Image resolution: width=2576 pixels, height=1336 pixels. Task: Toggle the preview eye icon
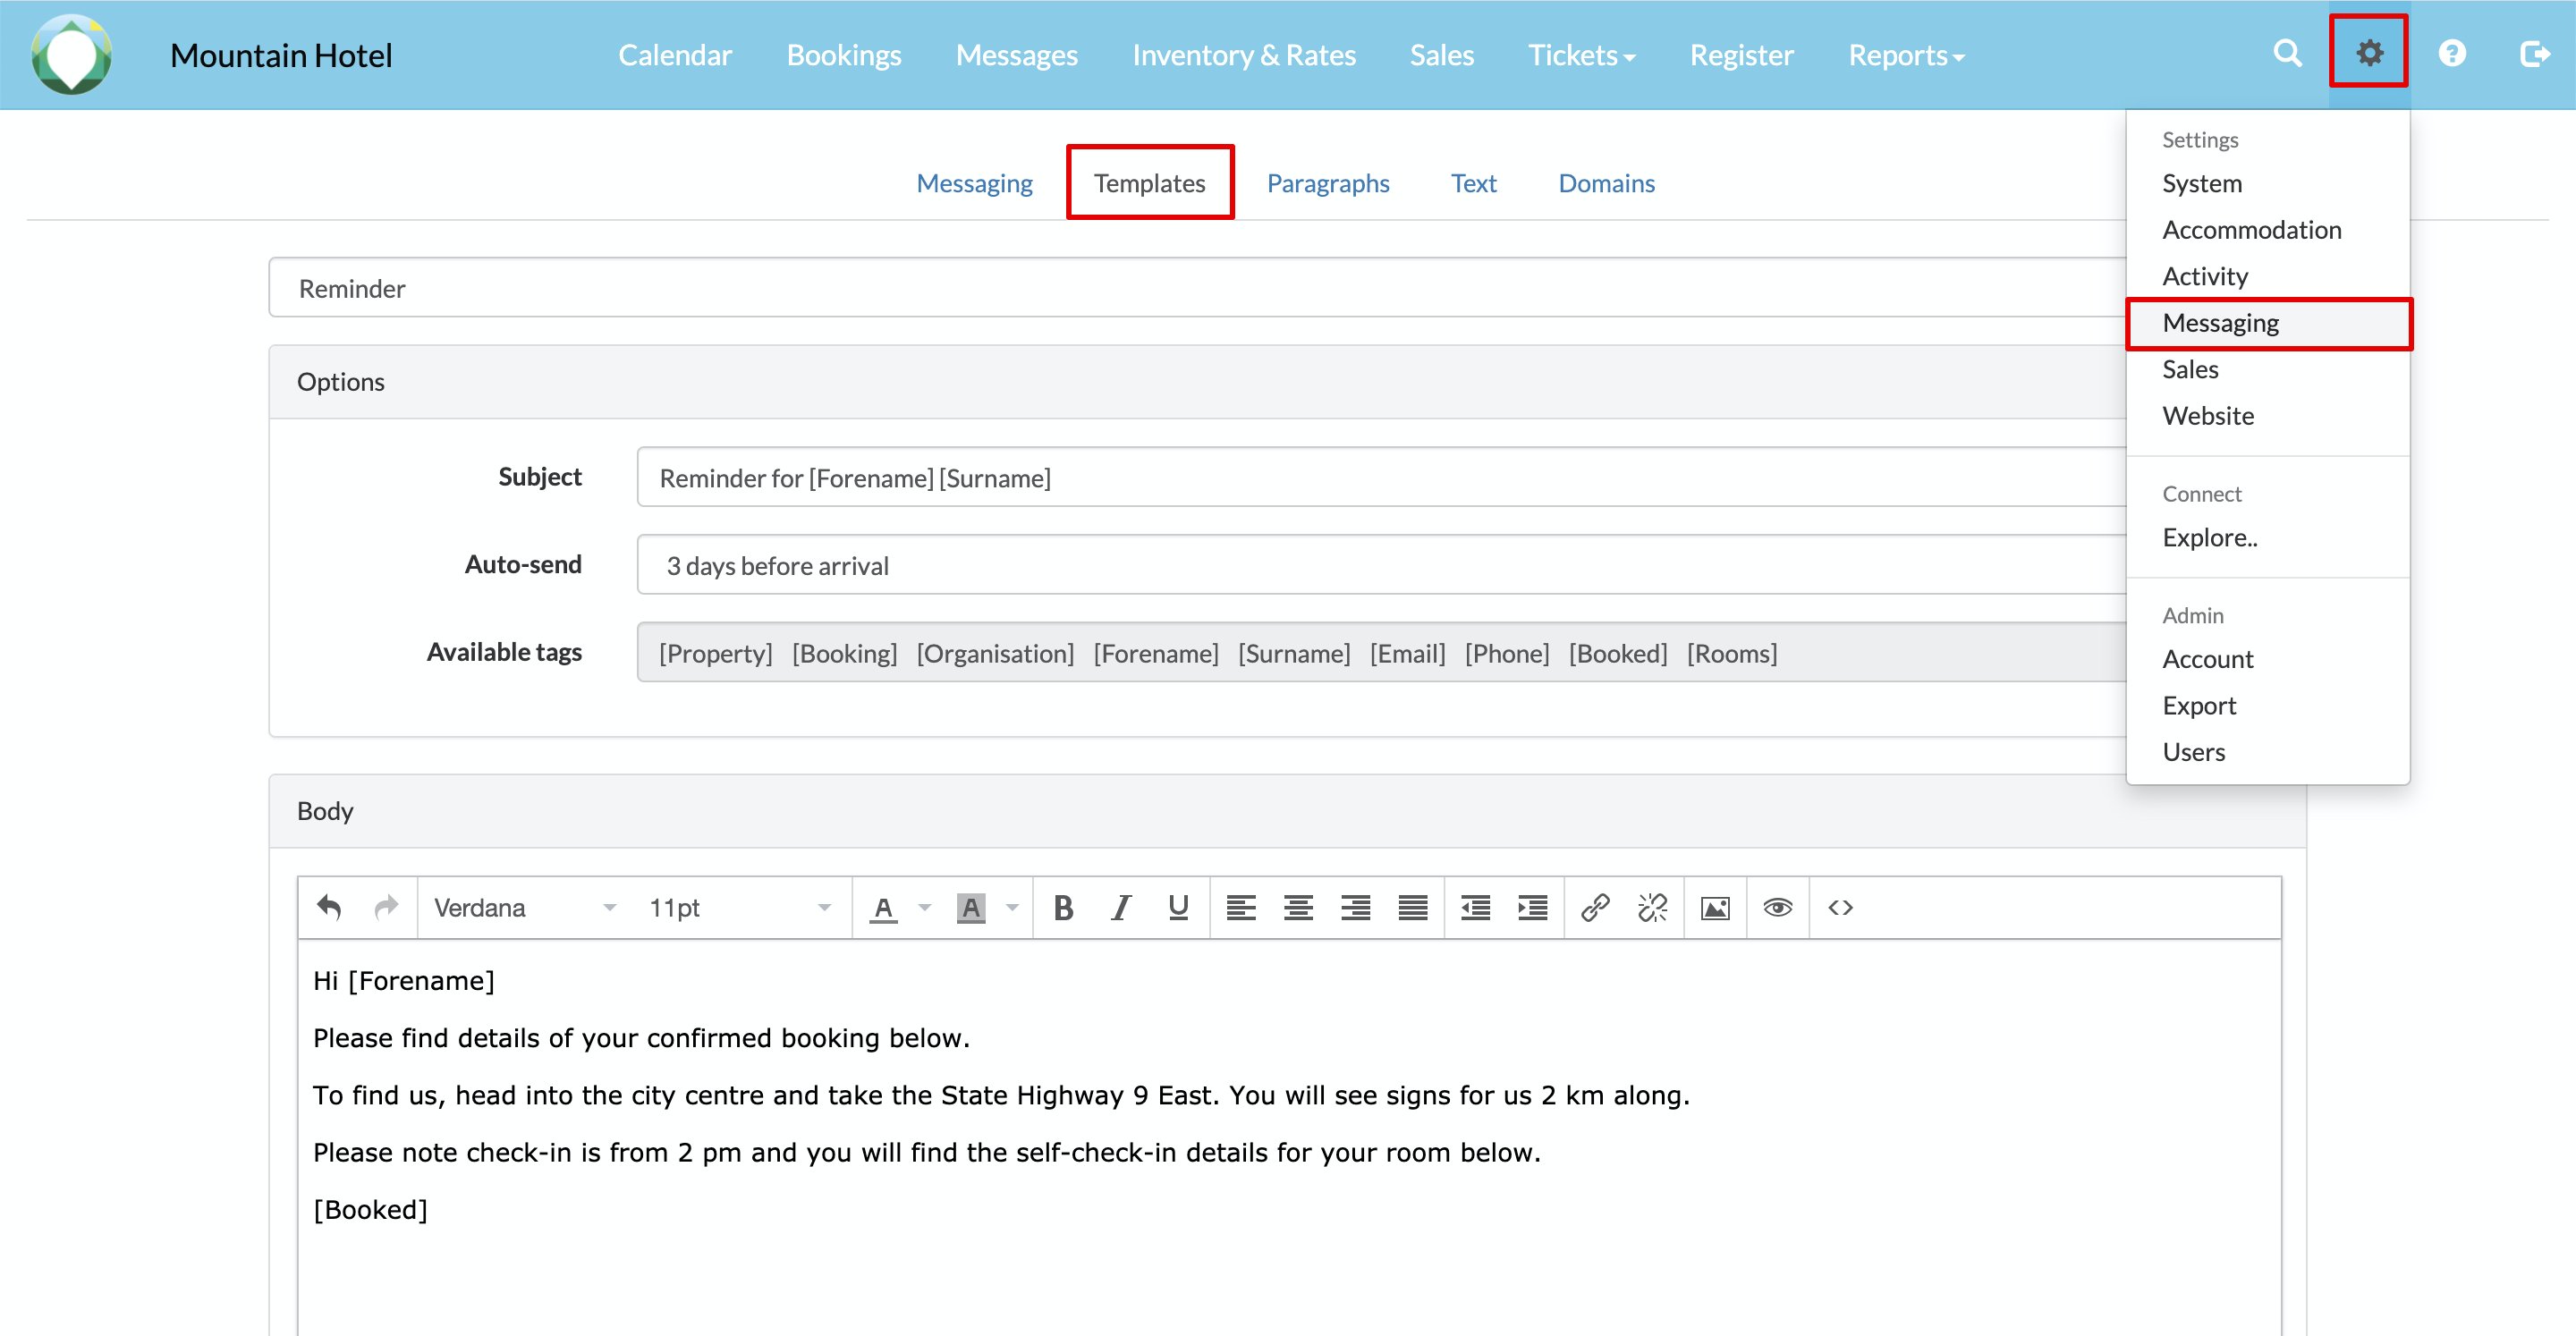pos(1777,907)
